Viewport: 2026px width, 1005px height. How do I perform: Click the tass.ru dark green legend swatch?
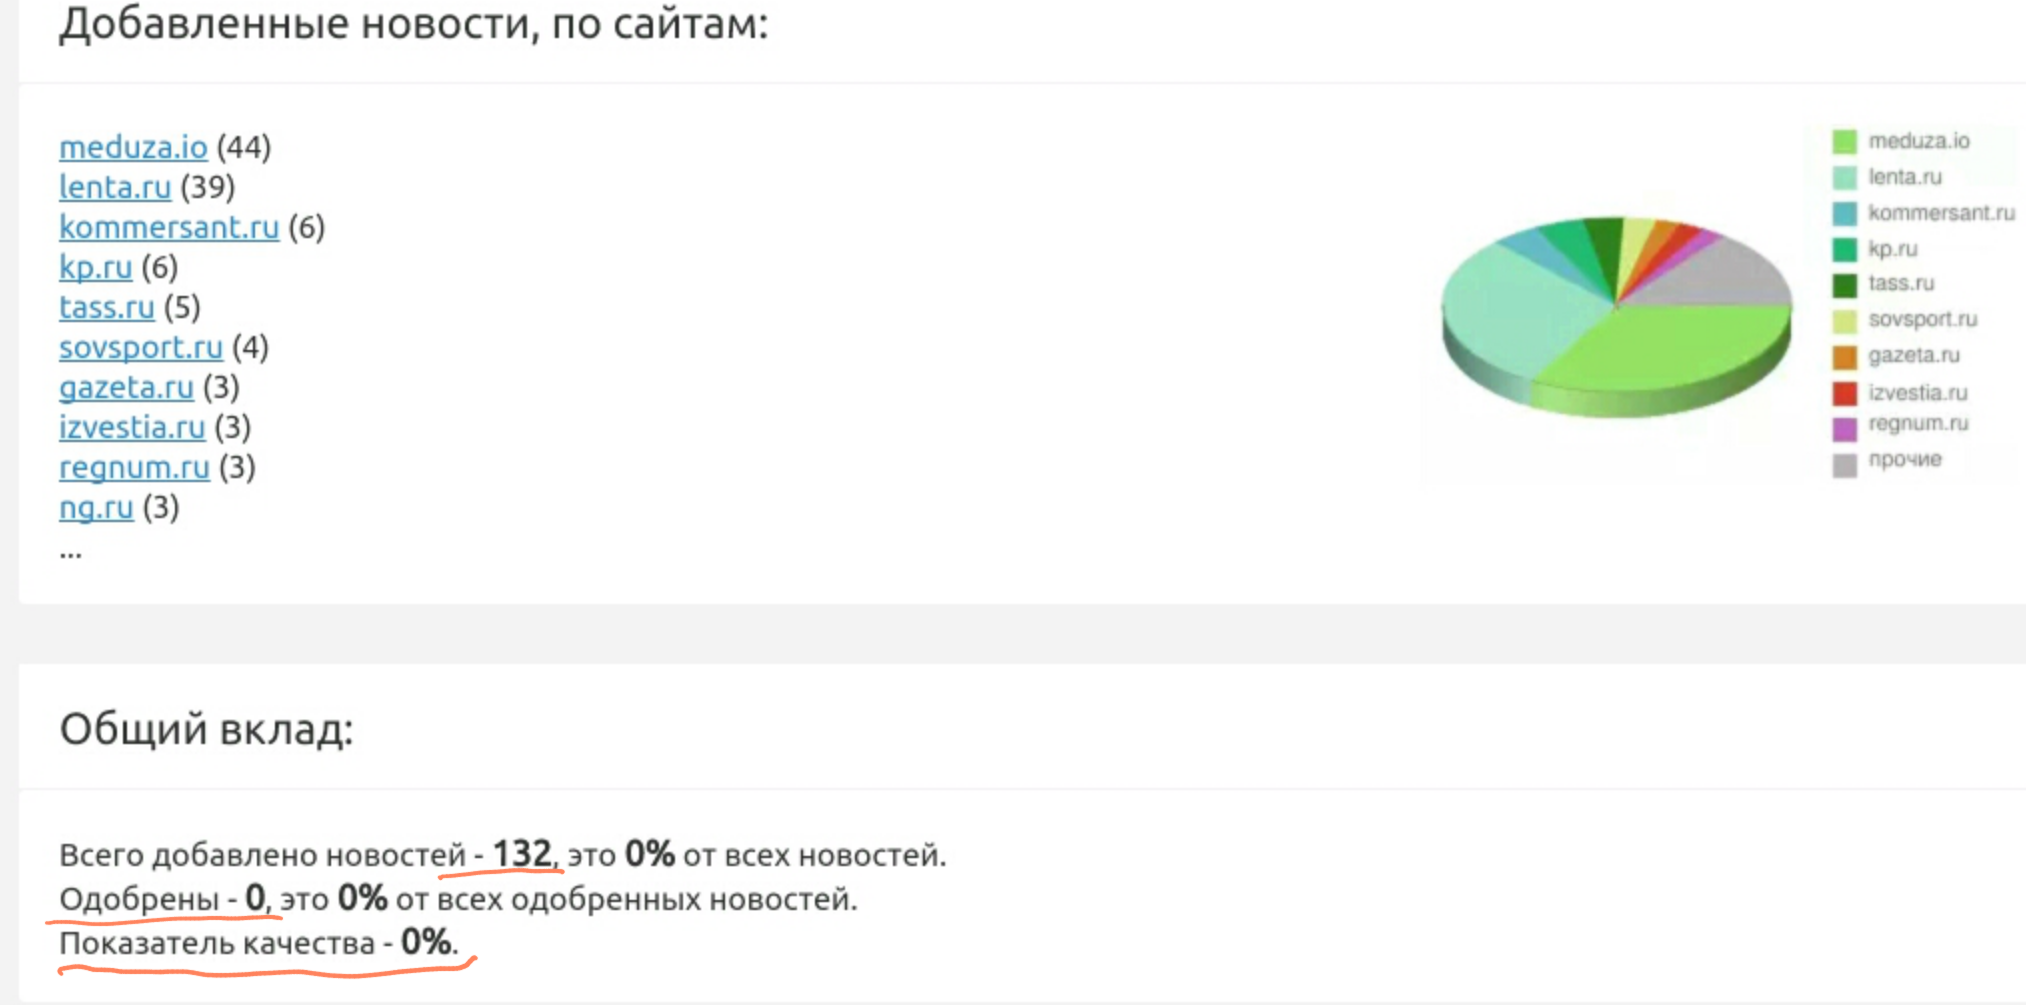tap(1844, 285)
